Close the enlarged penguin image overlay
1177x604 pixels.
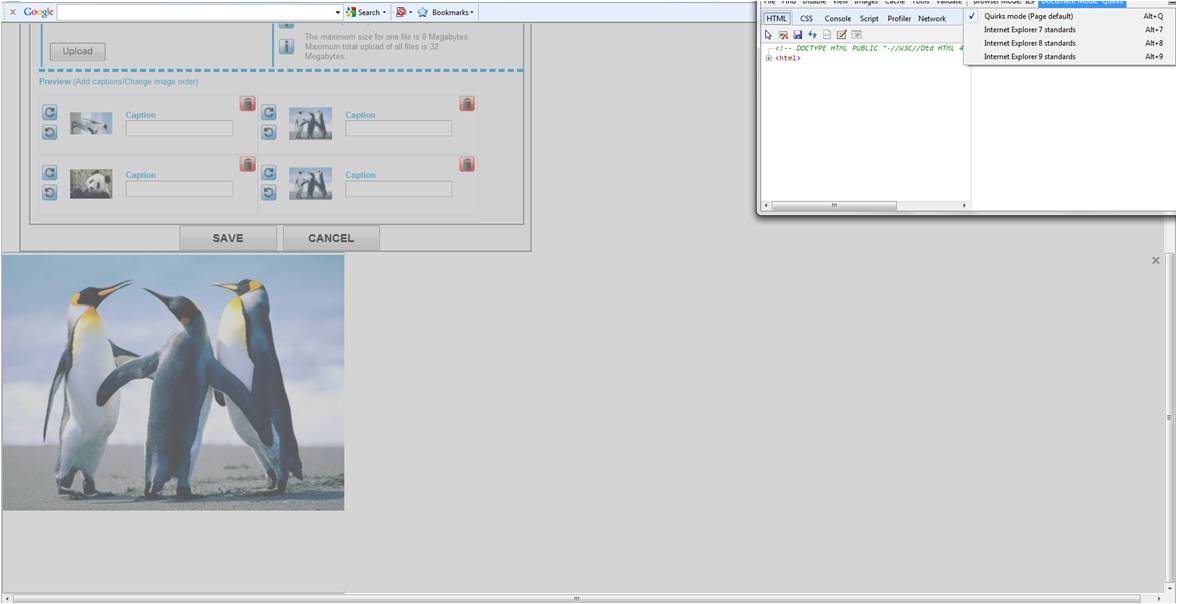(x=1156, y=260)
